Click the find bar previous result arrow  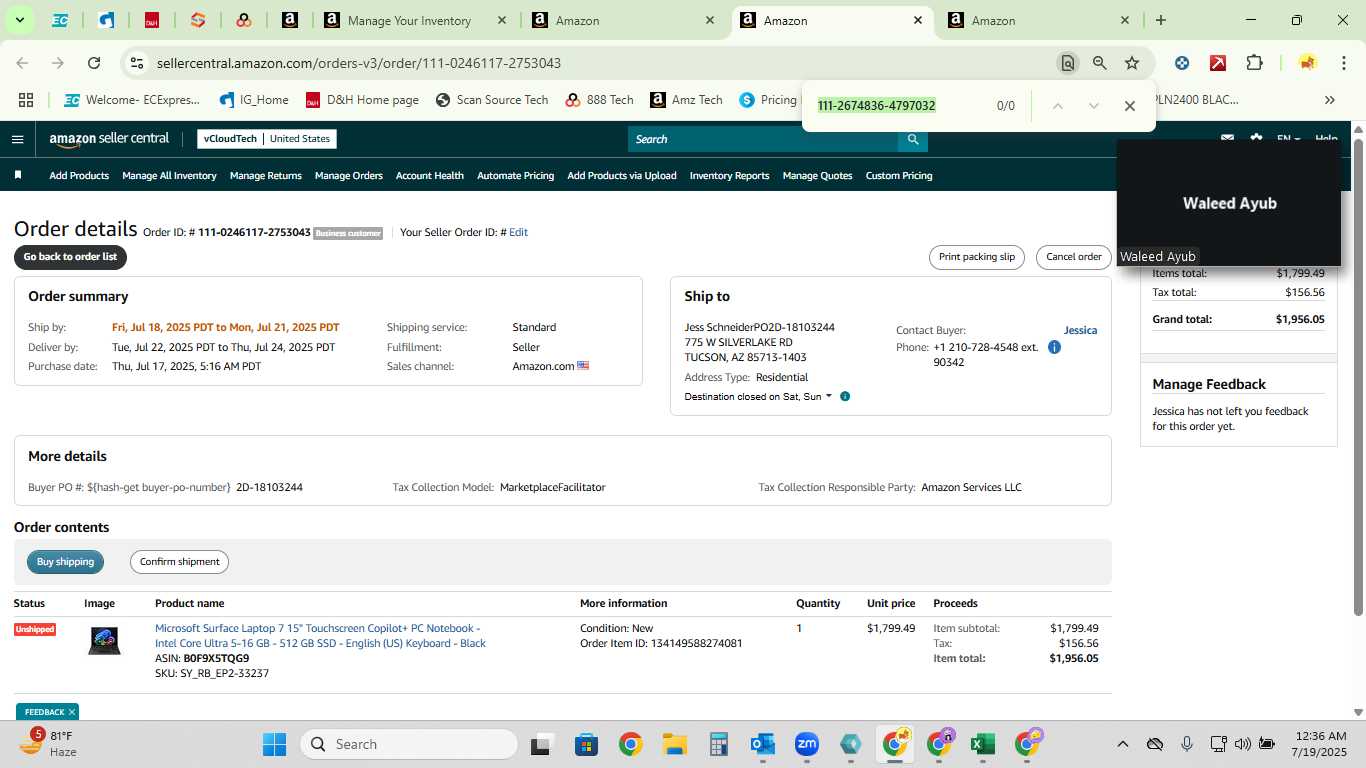pos(1058,106)
